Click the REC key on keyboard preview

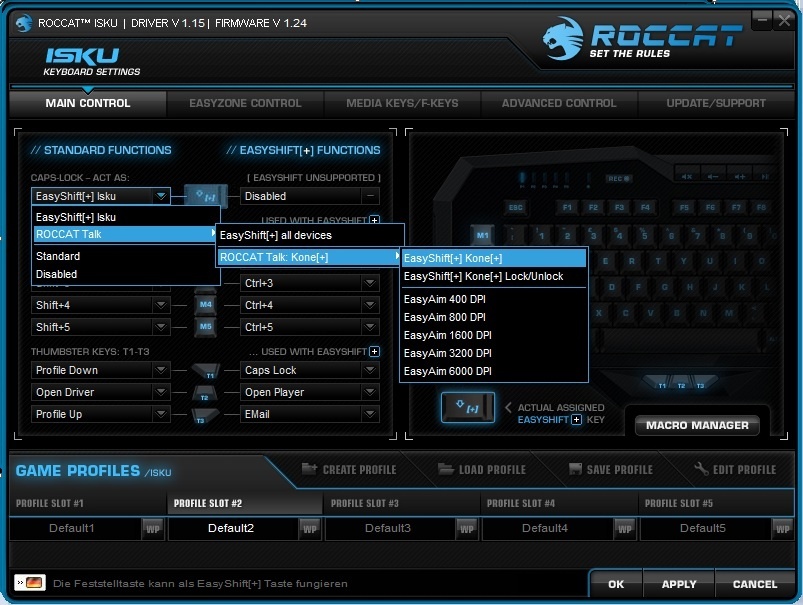pos(619,178)
